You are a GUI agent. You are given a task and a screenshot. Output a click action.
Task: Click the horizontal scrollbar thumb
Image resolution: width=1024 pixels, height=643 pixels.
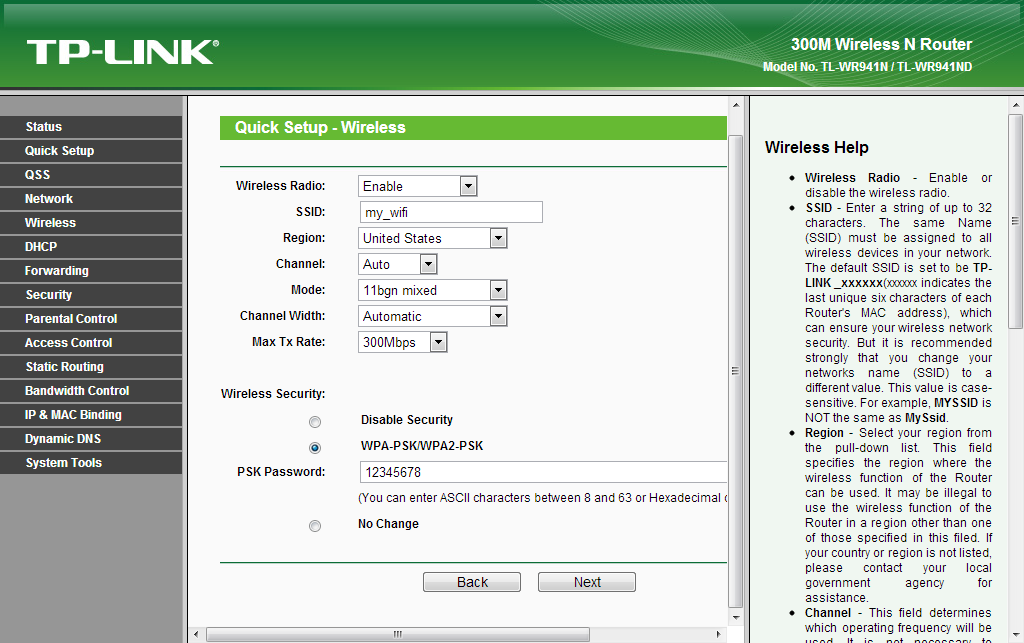tap(398, 635)
